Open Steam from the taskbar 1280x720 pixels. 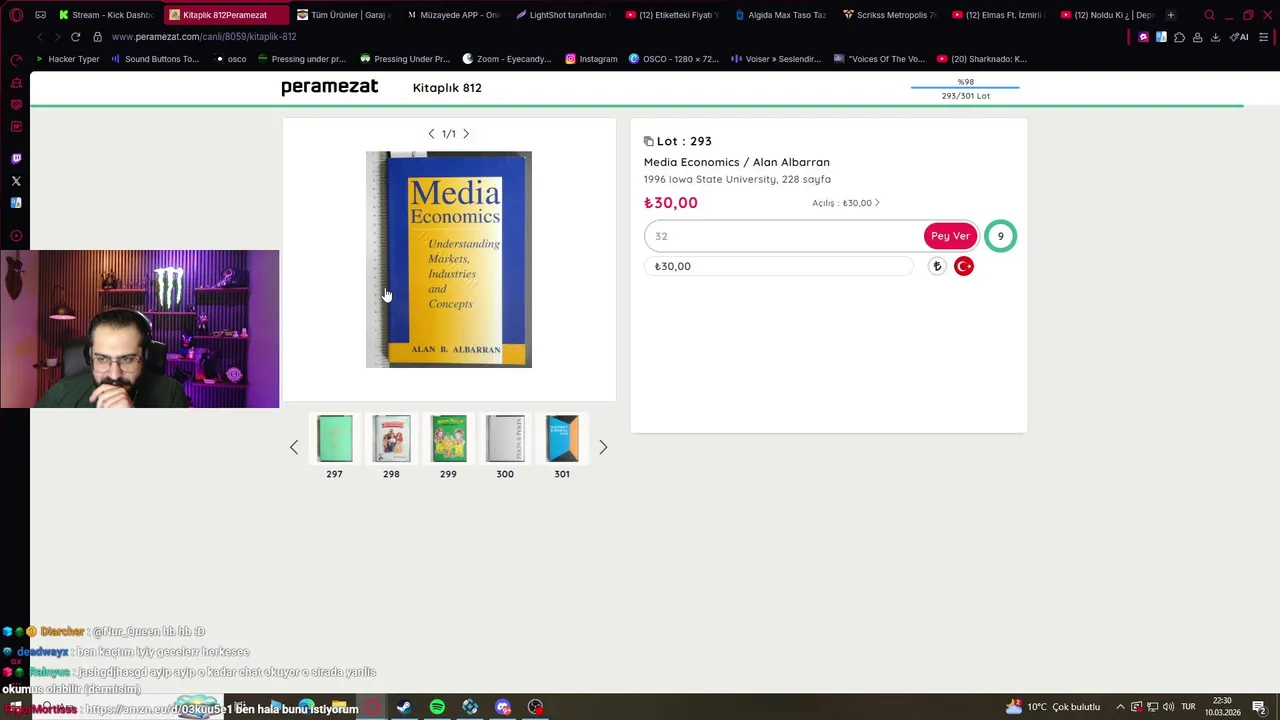(x=404, y=707)
